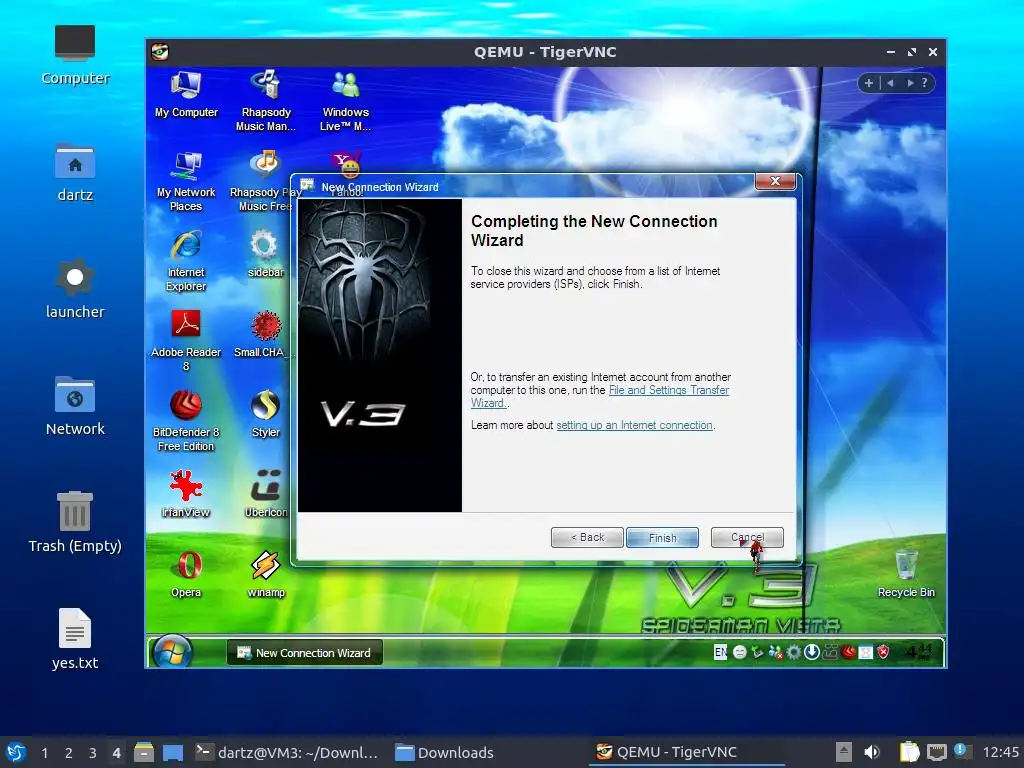This screenshot has height=768, width=1024.
Task: Click the 12:45 host clock
Action: 1000,752
